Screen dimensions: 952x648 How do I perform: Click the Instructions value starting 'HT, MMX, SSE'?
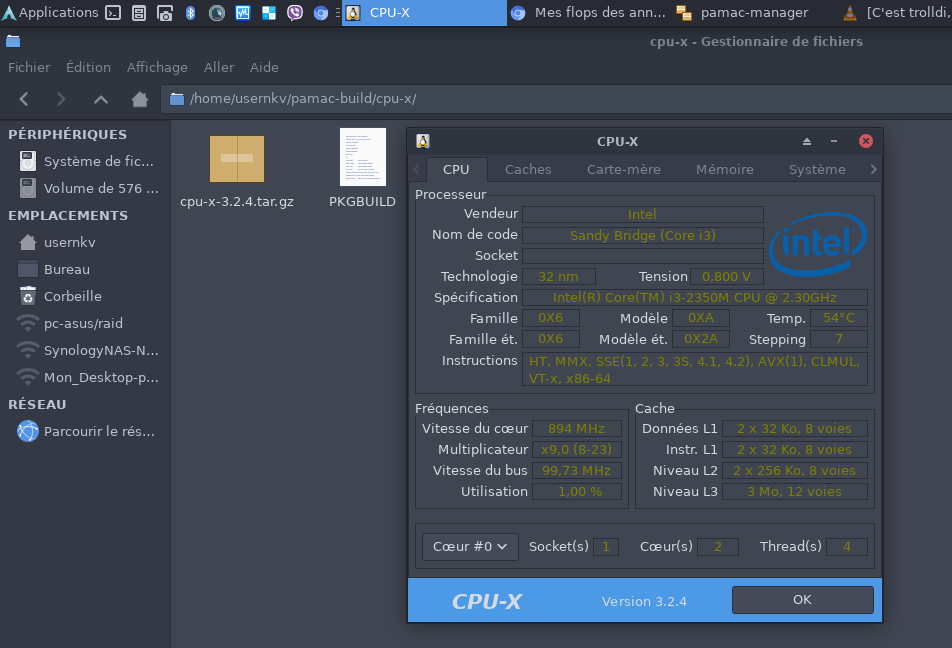coord(695,370)
